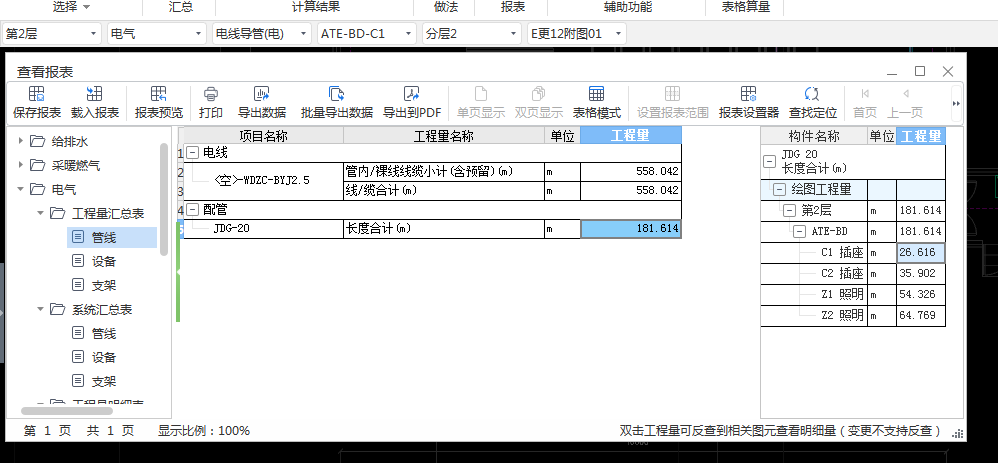Collapse the 配管 group in table
Image resolution: width=998 pixels, height=463 pixels.
tap(193, 210)
